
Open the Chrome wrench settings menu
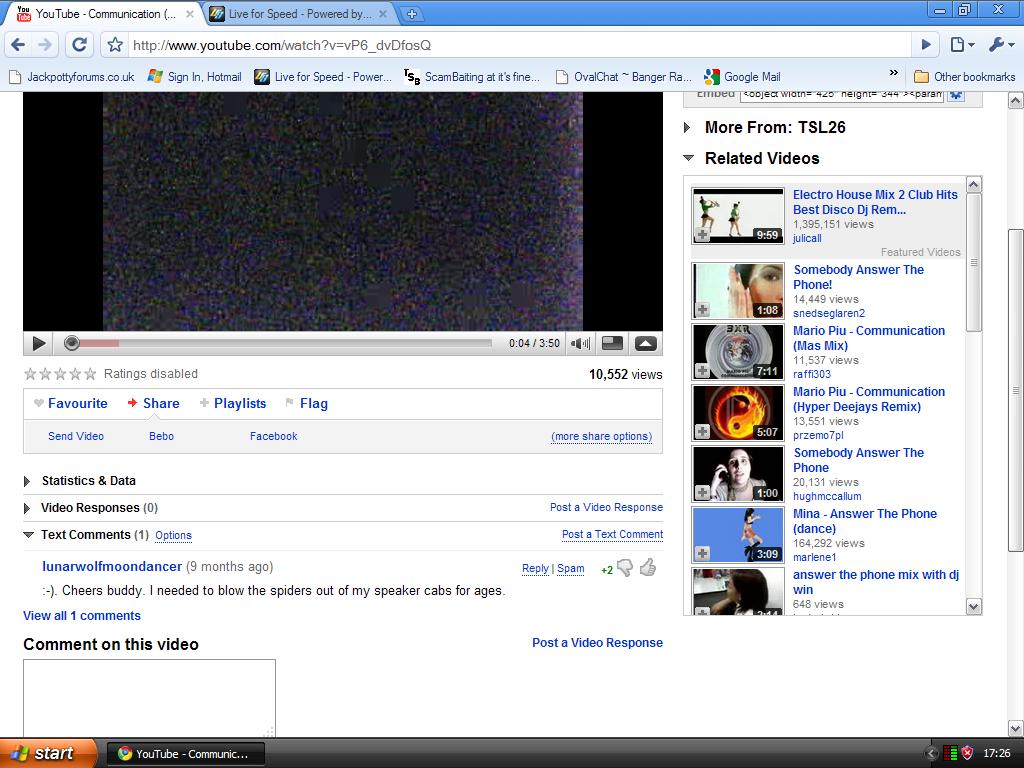click(1001, 45)
